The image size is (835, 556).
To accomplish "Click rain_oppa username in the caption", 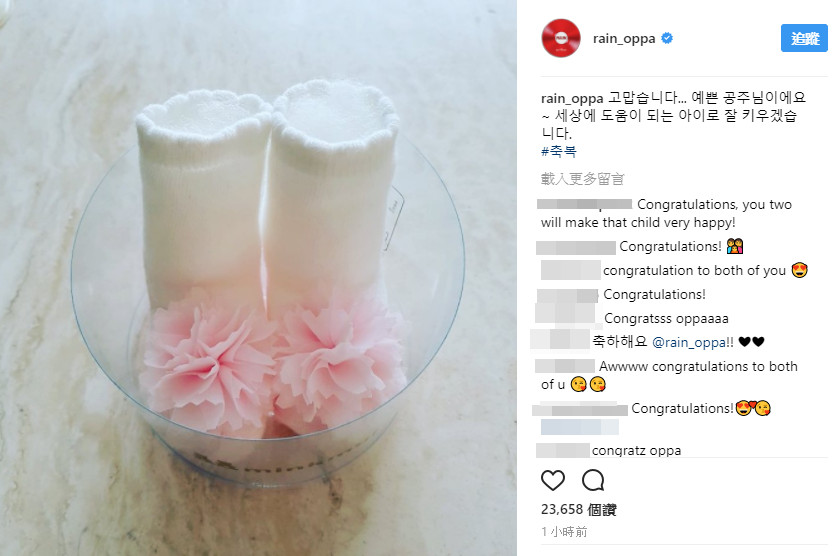I will pos(572,99).
